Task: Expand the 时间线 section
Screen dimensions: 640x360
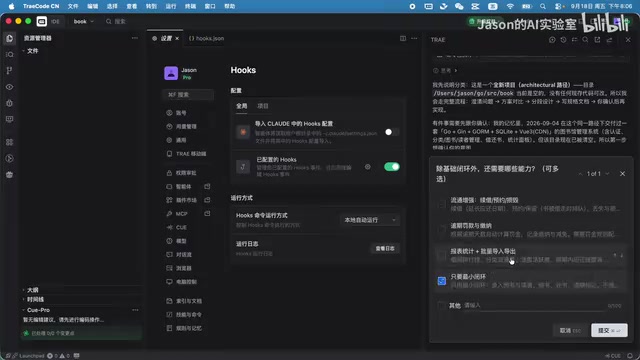Action: [x=24, y=300]
